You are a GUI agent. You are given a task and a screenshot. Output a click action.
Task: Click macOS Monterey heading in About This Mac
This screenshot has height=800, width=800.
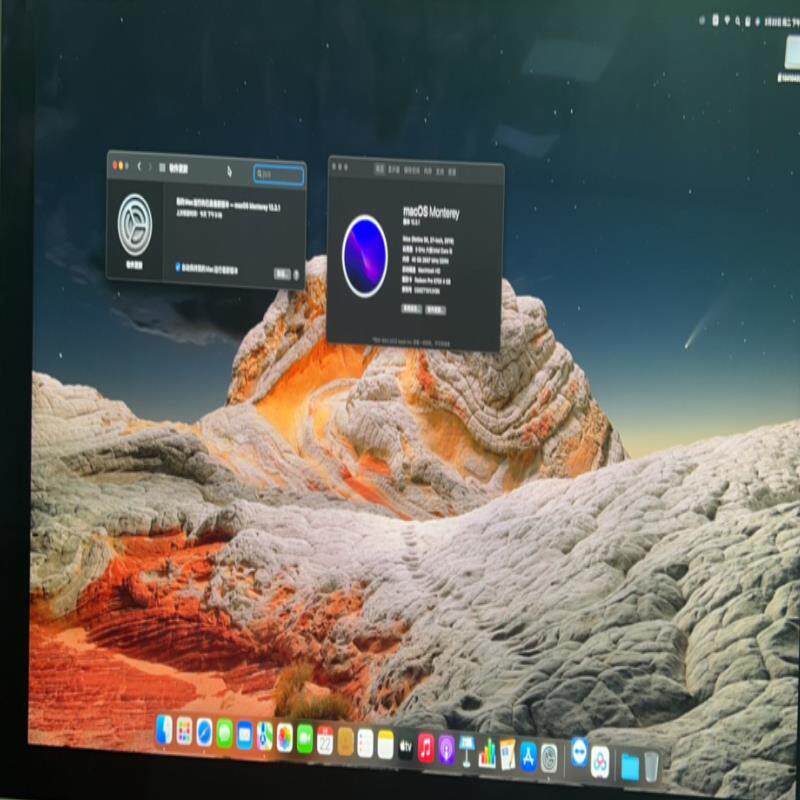coord(431,212)
